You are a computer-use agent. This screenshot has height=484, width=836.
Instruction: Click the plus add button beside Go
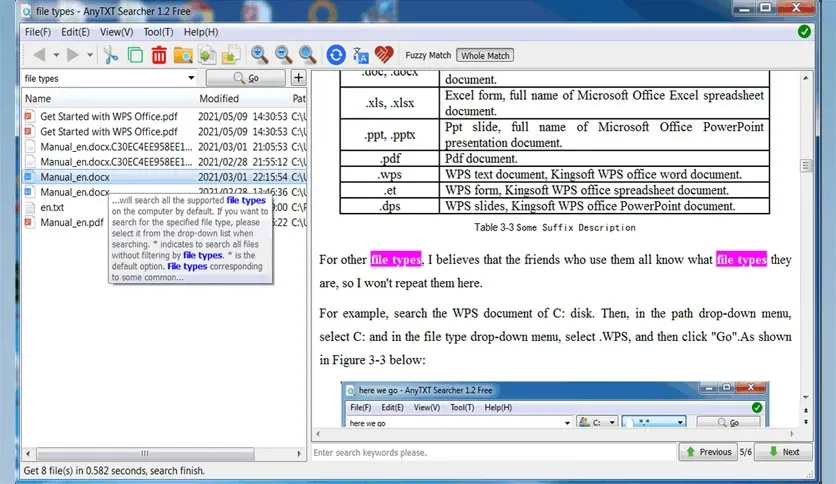299,78
